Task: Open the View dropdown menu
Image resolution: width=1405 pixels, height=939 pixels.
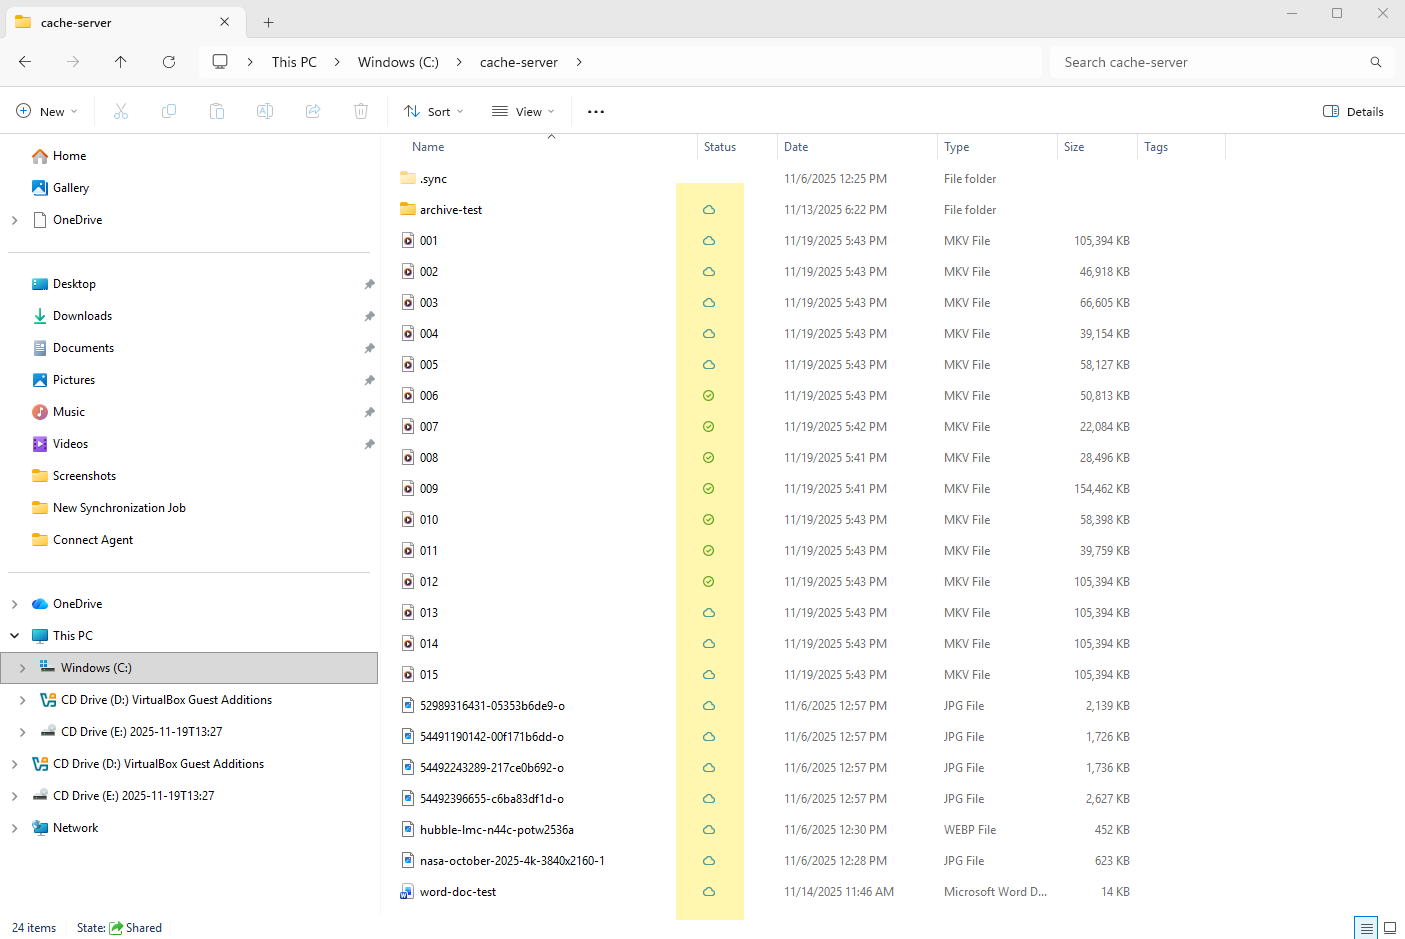Action: [x=523, y=112]
